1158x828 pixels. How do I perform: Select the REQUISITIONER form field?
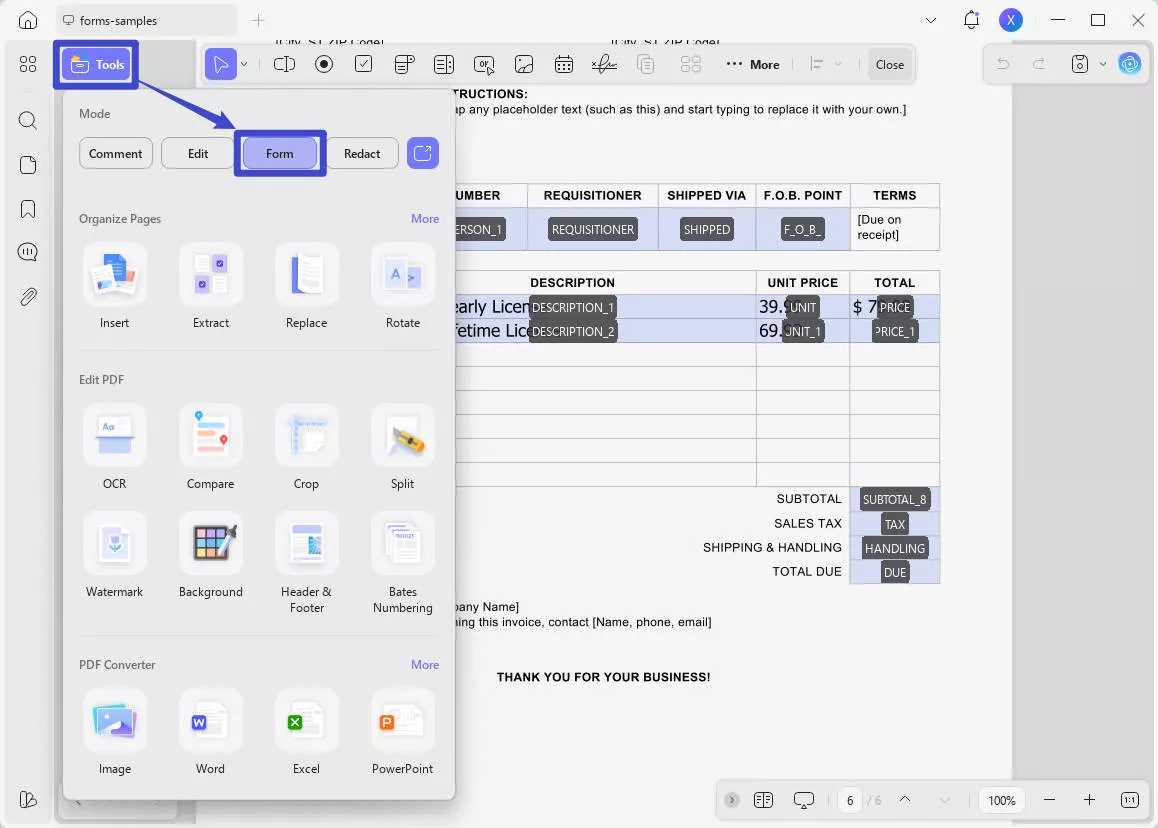593,230
